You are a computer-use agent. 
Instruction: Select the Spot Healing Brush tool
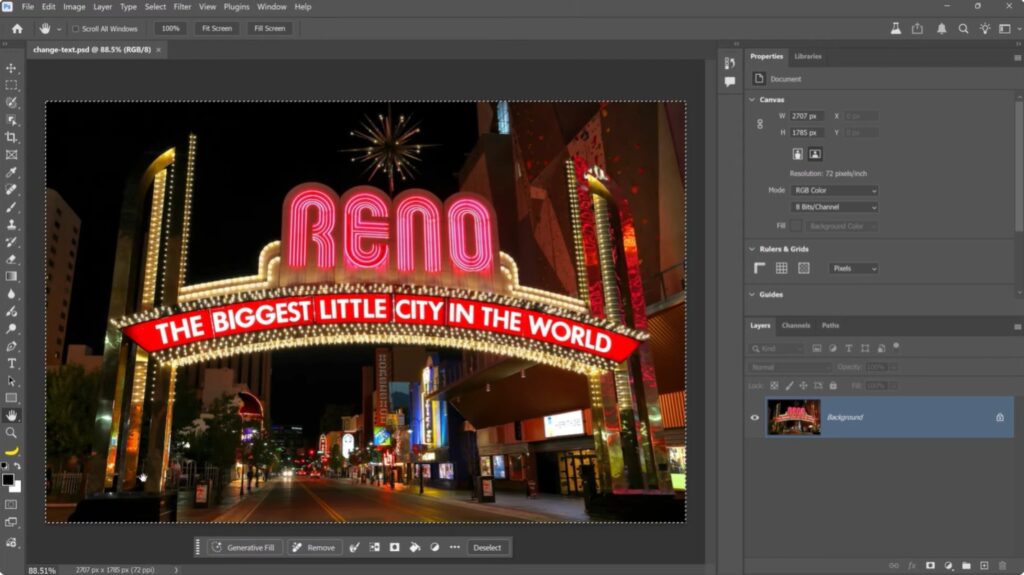pyautogui.click(x=11, y=189)
